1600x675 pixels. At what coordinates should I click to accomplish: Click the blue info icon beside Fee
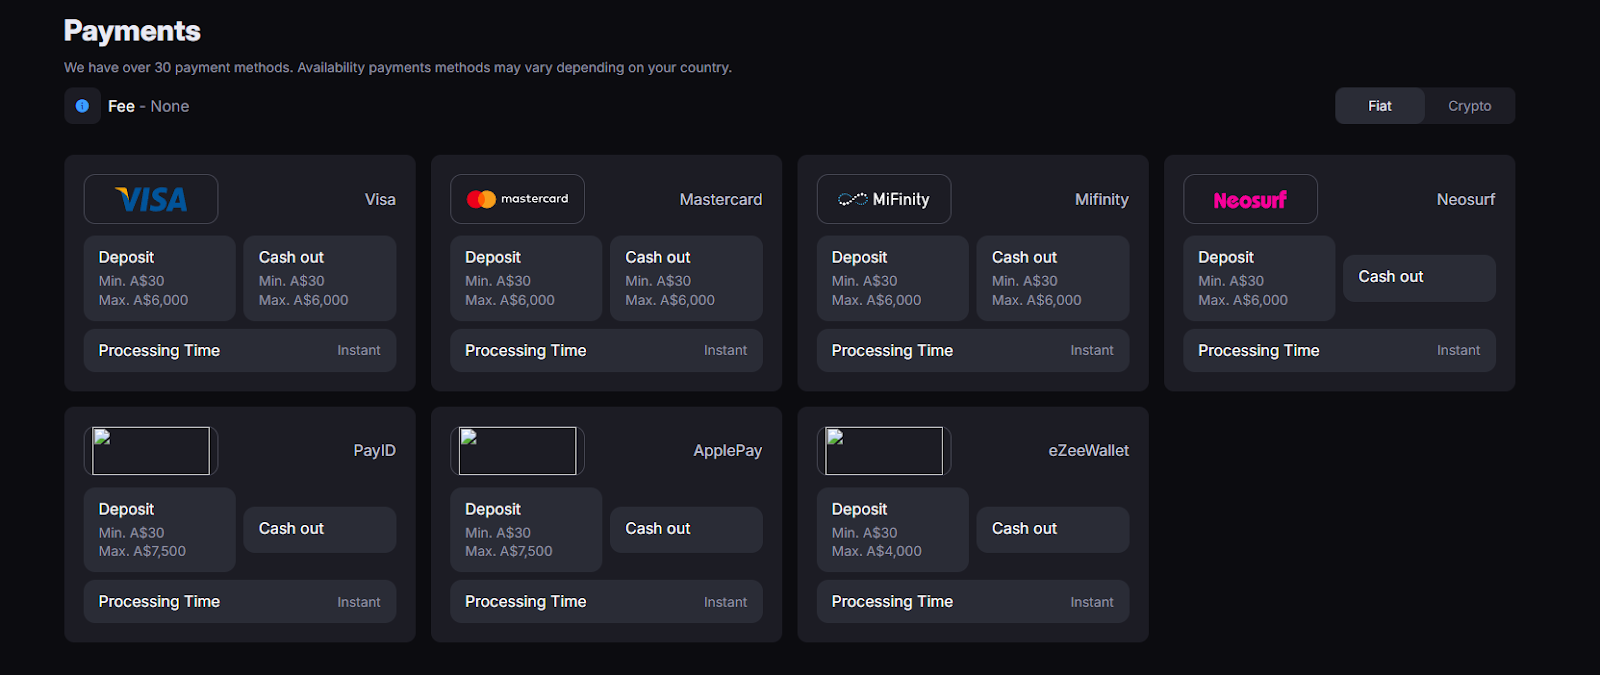[x=82, y=106]
